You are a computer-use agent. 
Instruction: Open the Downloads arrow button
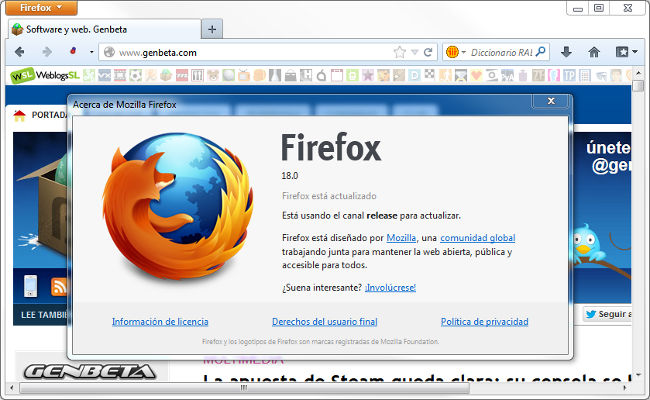(566, 52)
